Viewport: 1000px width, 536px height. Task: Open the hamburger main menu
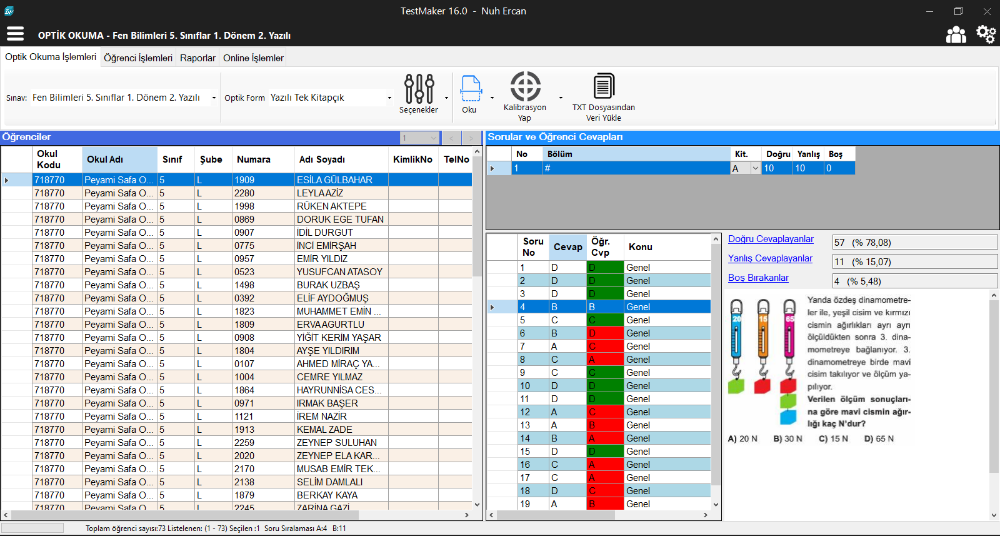tap(15, 34)
